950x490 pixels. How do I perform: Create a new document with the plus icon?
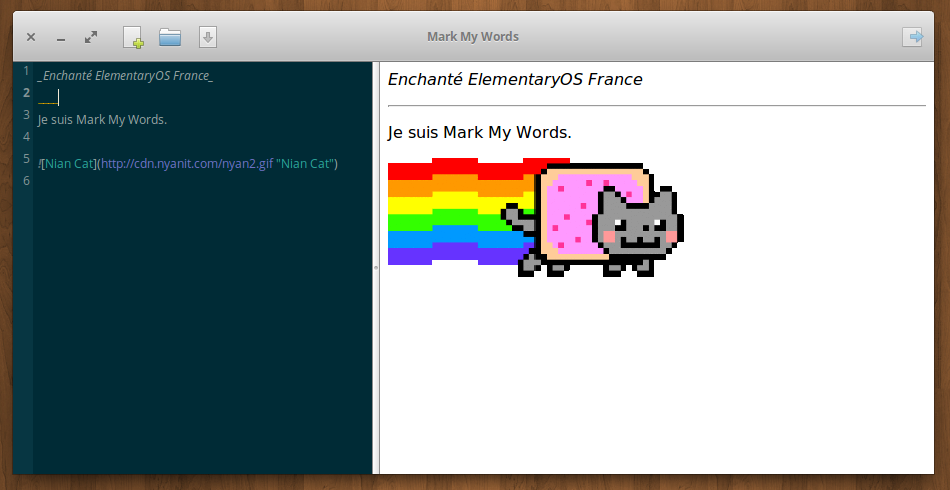pyautogui.click(x=133, y=37)
